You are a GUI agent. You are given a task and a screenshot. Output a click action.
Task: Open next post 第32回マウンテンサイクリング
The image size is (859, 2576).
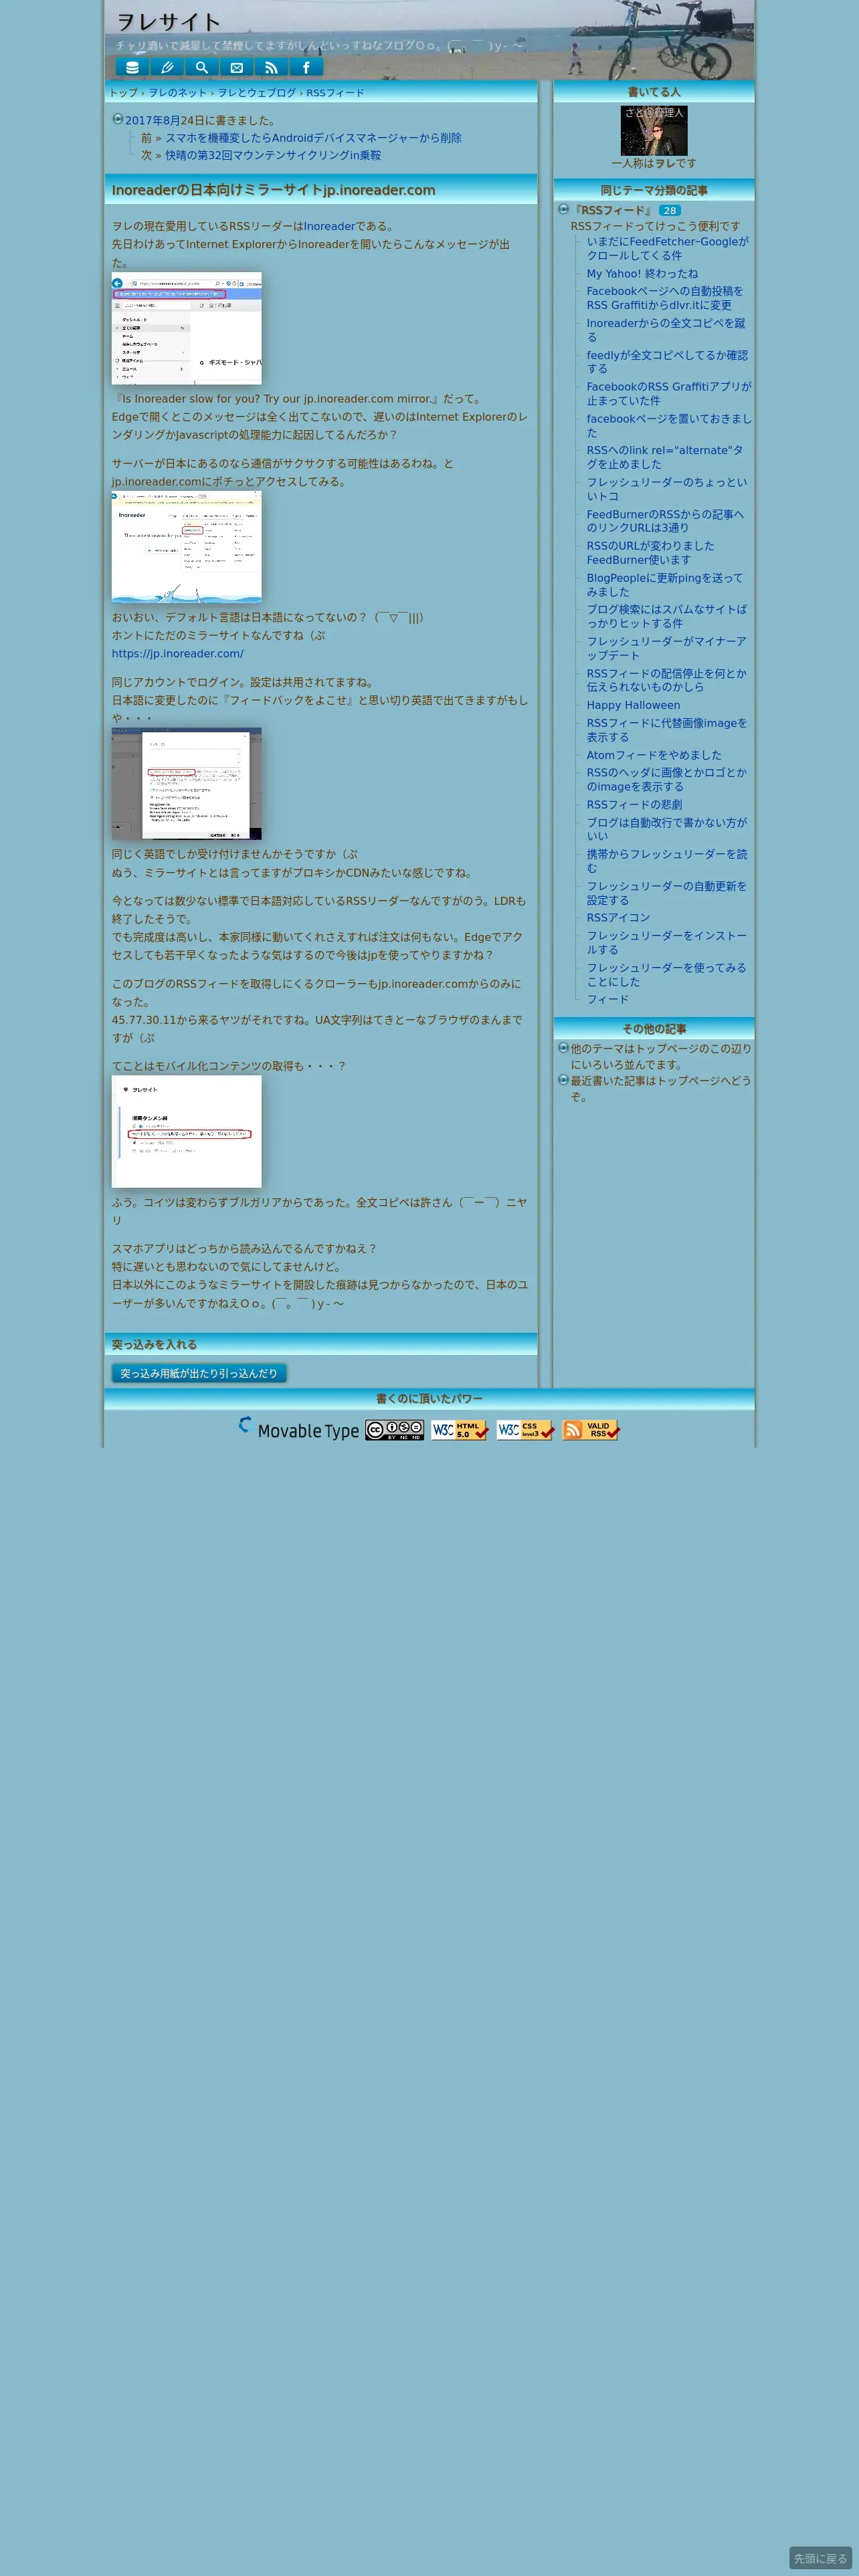tap(273, 155)
